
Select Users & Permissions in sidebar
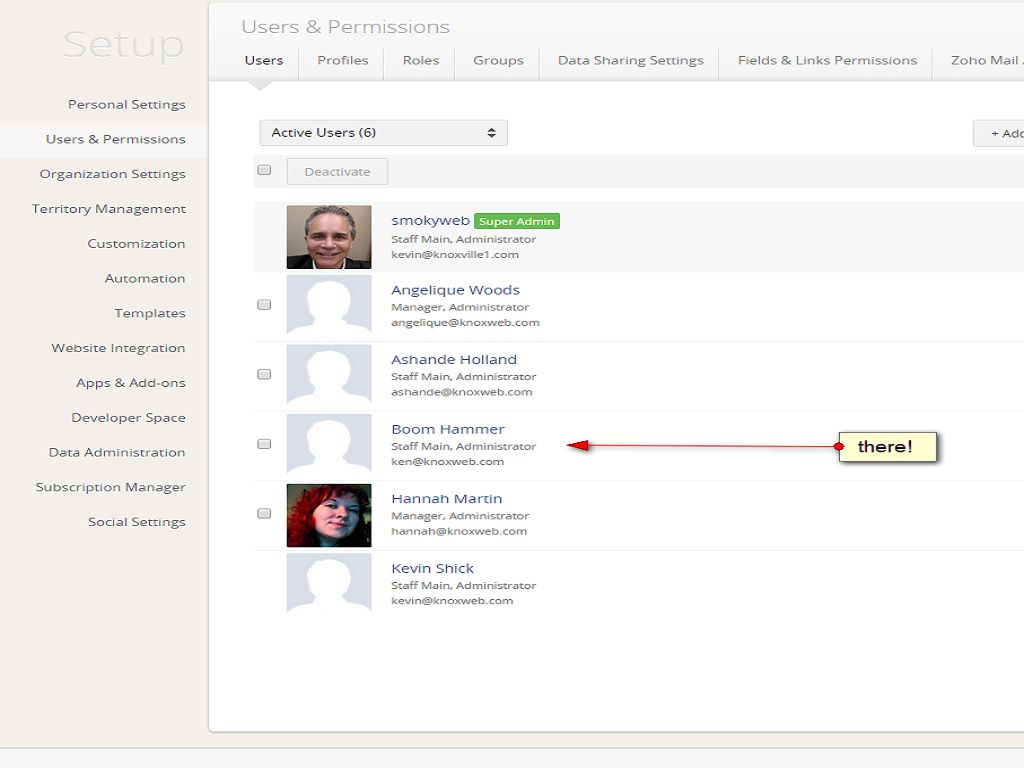pyautogui.click(x=116, y=139)
